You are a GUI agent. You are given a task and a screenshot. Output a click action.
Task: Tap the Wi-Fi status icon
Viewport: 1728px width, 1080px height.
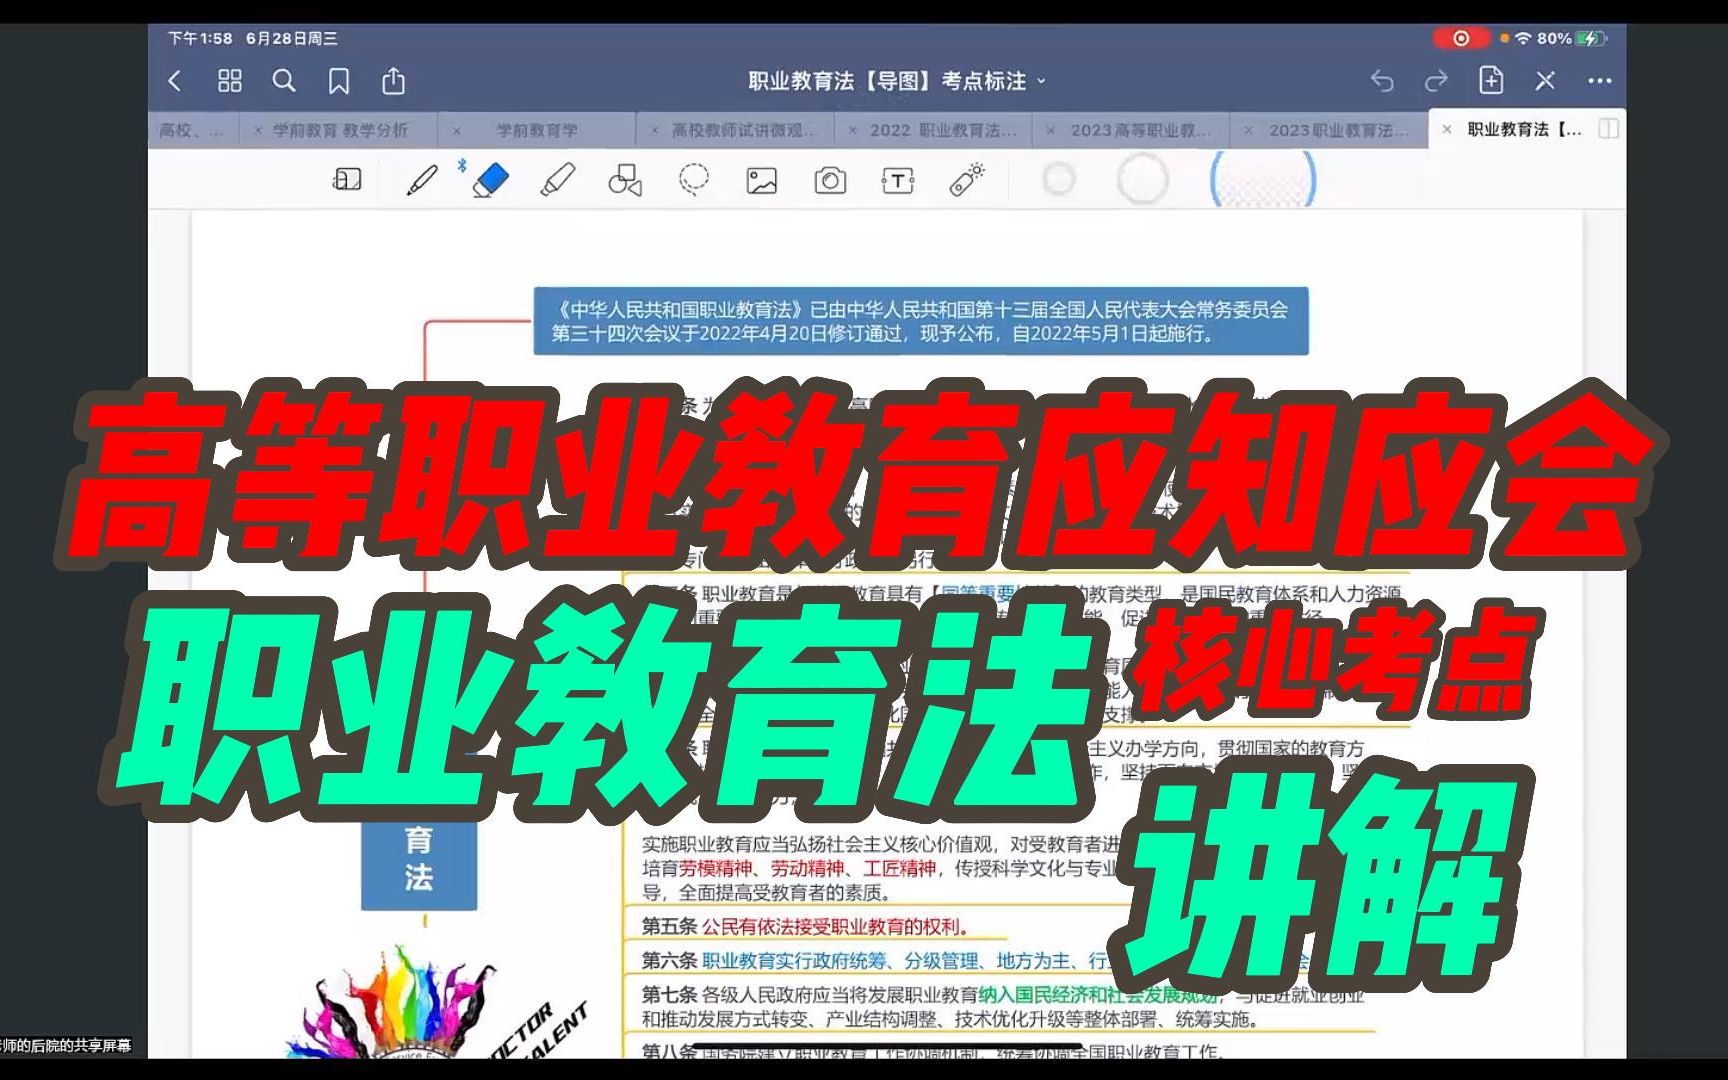coord(1523,38)
